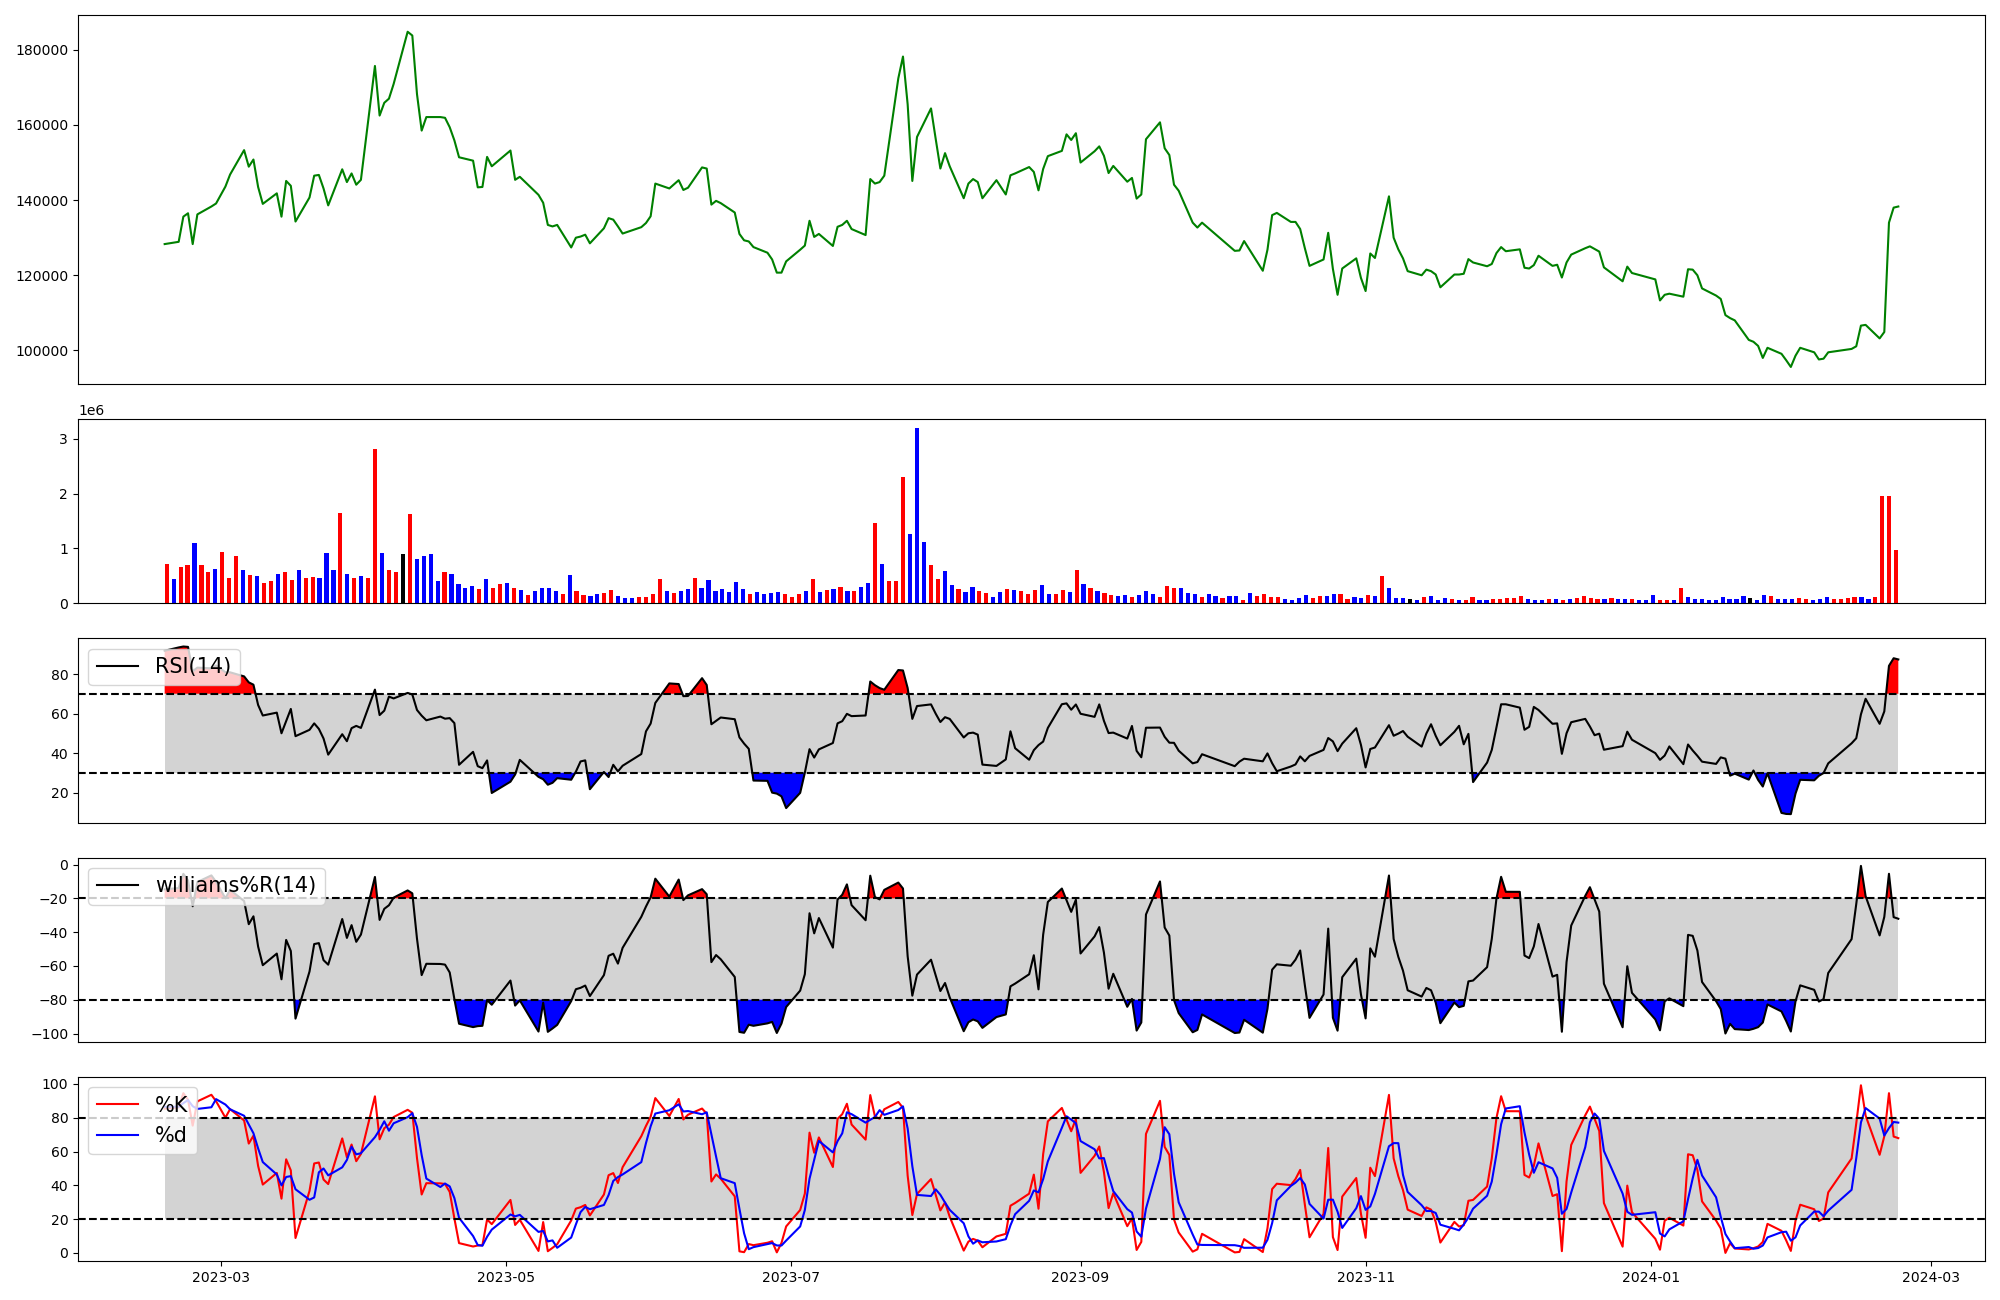Viewport: 2000px width, 1300px height.
Task: Click the tallest blue volume bar
Action: pyautogui.click(x=917, y=515)
